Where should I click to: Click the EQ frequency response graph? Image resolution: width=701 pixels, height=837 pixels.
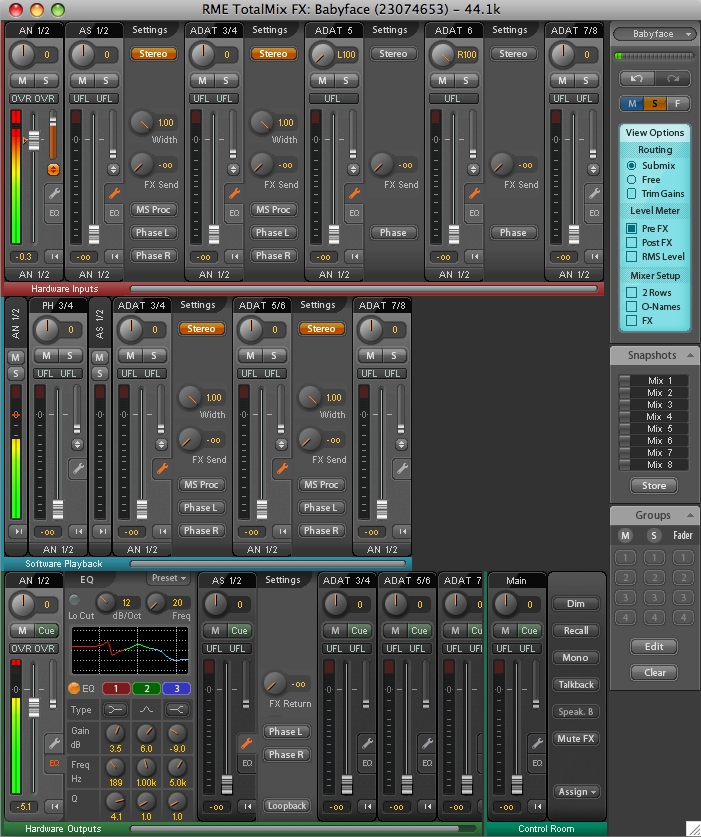tap(130, 650)
